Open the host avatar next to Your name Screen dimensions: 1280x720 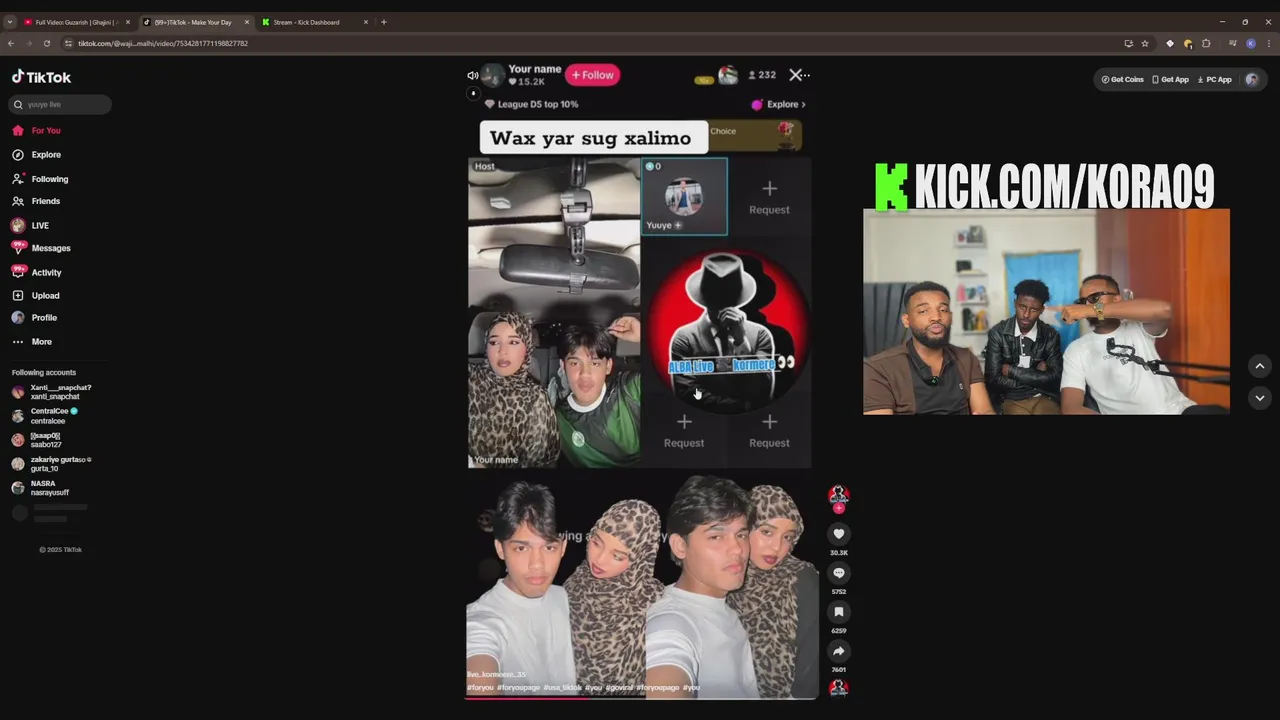(x=492, y=75)
